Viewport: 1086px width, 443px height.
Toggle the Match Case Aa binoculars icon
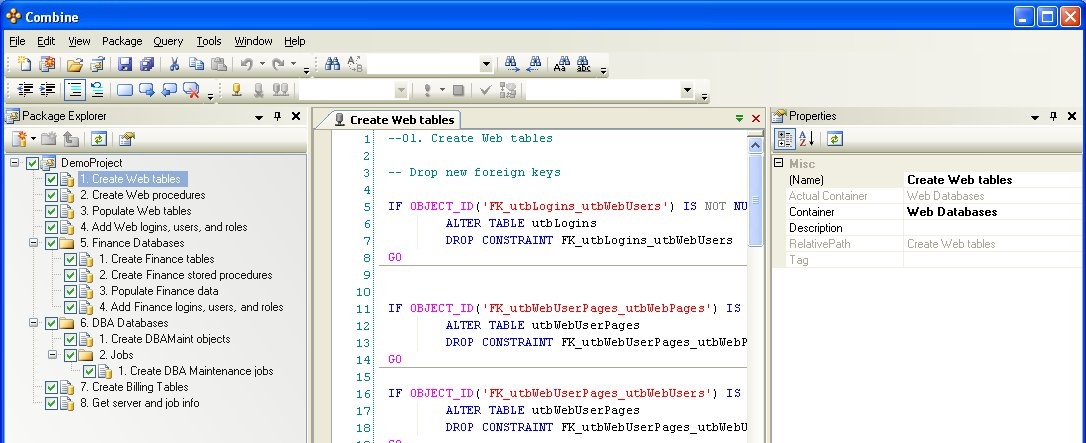562,64
